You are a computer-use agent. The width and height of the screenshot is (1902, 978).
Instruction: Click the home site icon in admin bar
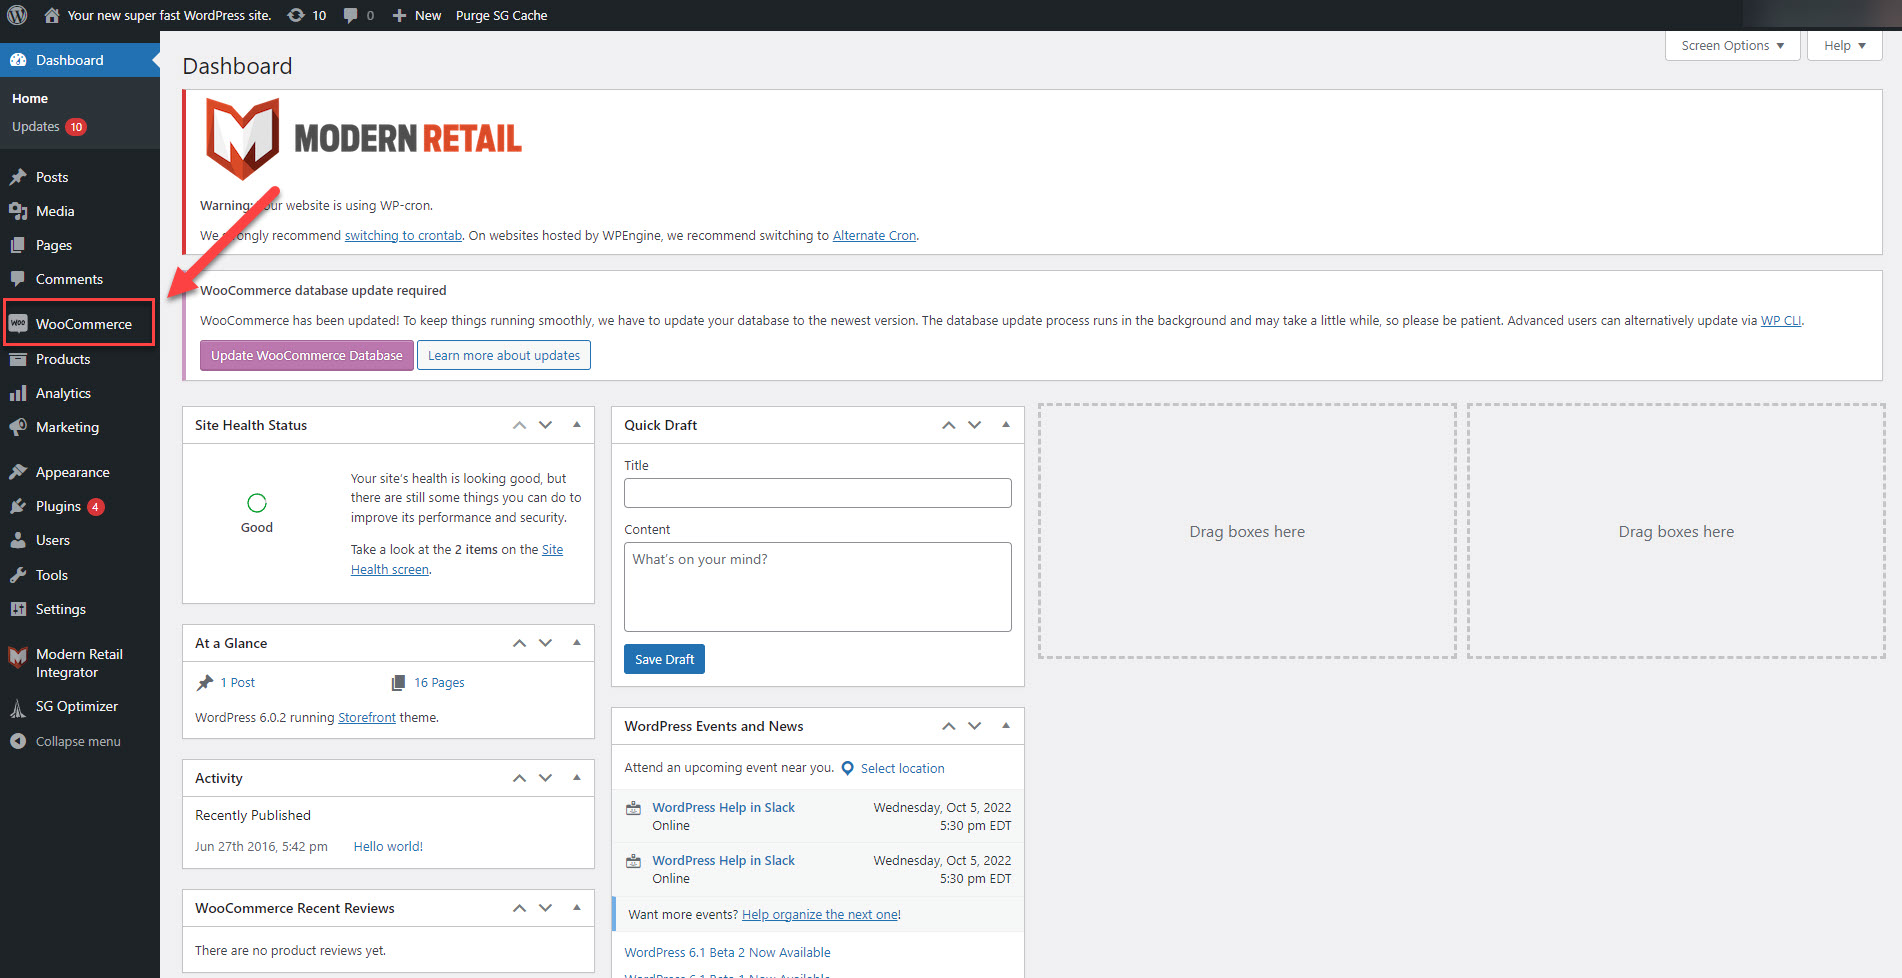pyautogui.click(x=51, y=15)
